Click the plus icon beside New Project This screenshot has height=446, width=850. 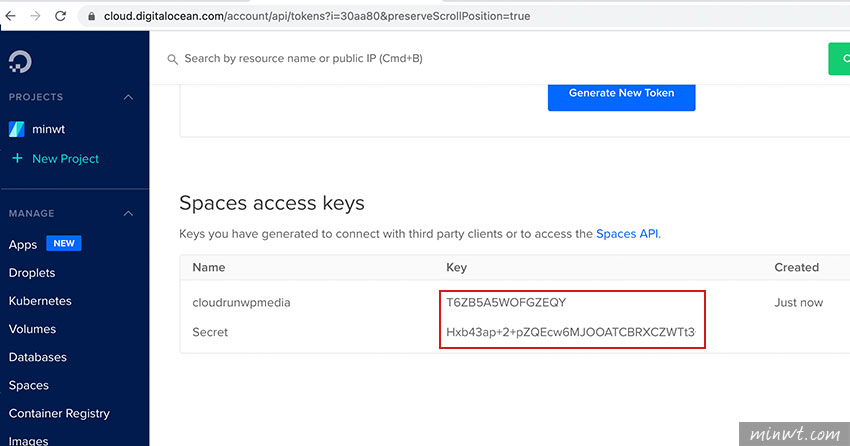[x=17, y=158]
